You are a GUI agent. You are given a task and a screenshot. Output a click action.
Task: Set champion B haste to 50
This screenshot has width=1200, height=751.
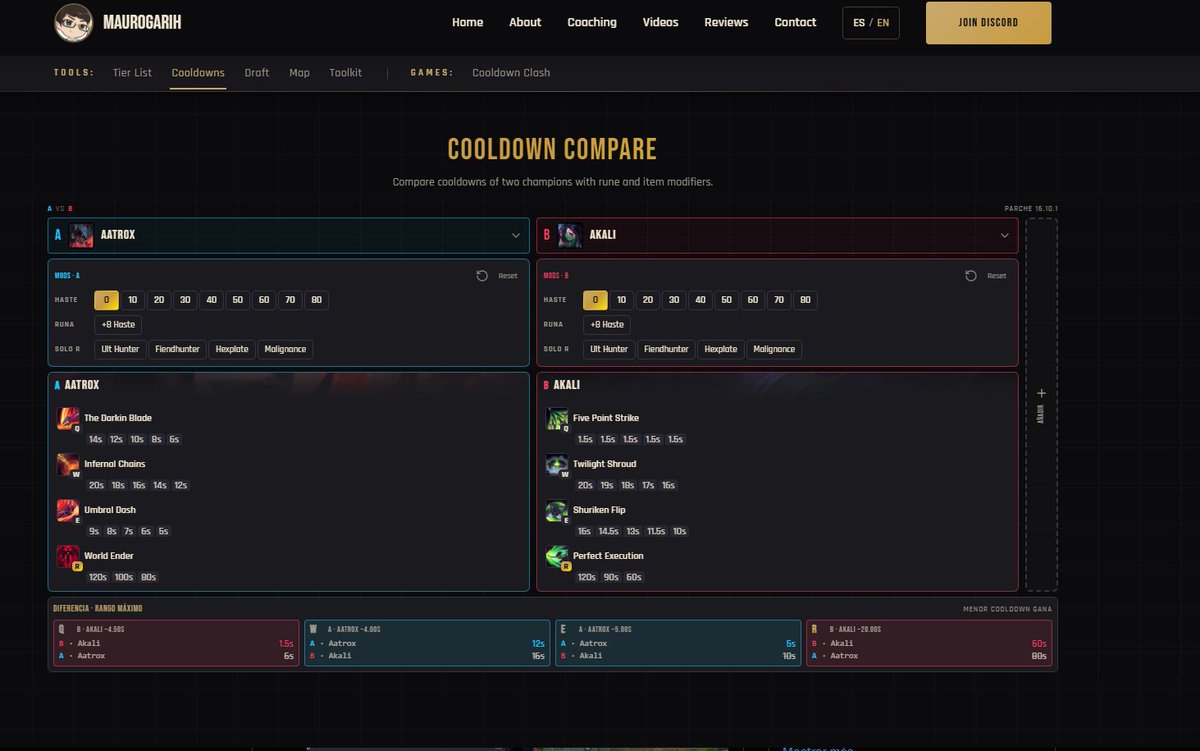(x=726, y=300)
